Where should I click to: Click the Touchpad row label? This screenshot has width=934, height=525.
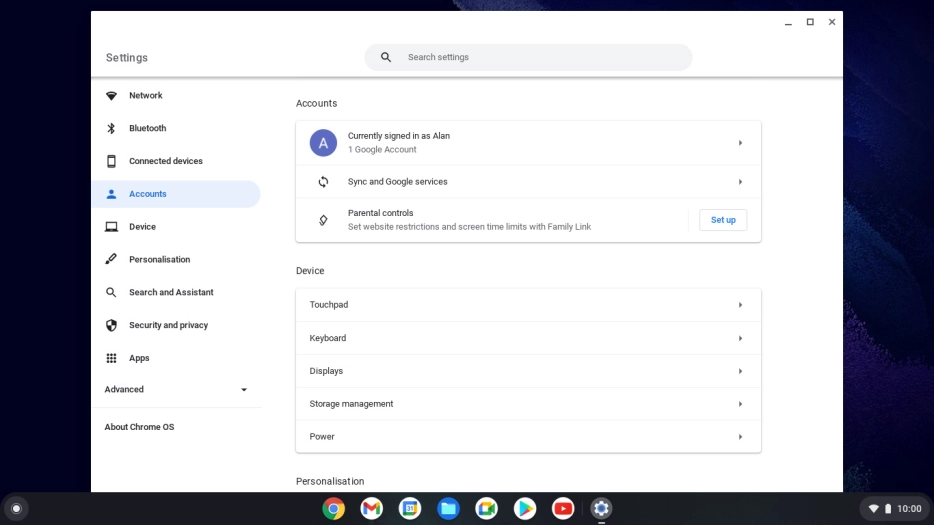(x=329, y=305)
